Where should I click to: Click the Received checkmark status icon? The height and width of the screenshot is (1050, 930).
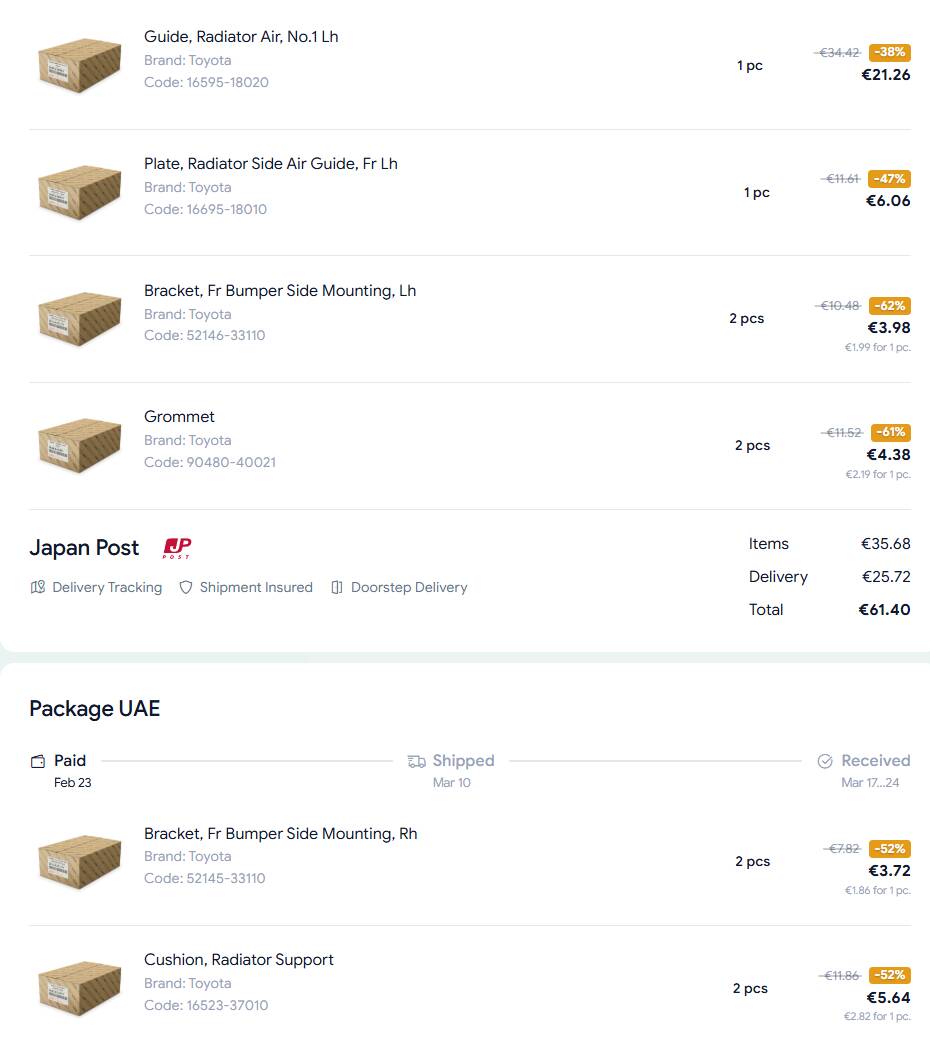coord(825,761)
